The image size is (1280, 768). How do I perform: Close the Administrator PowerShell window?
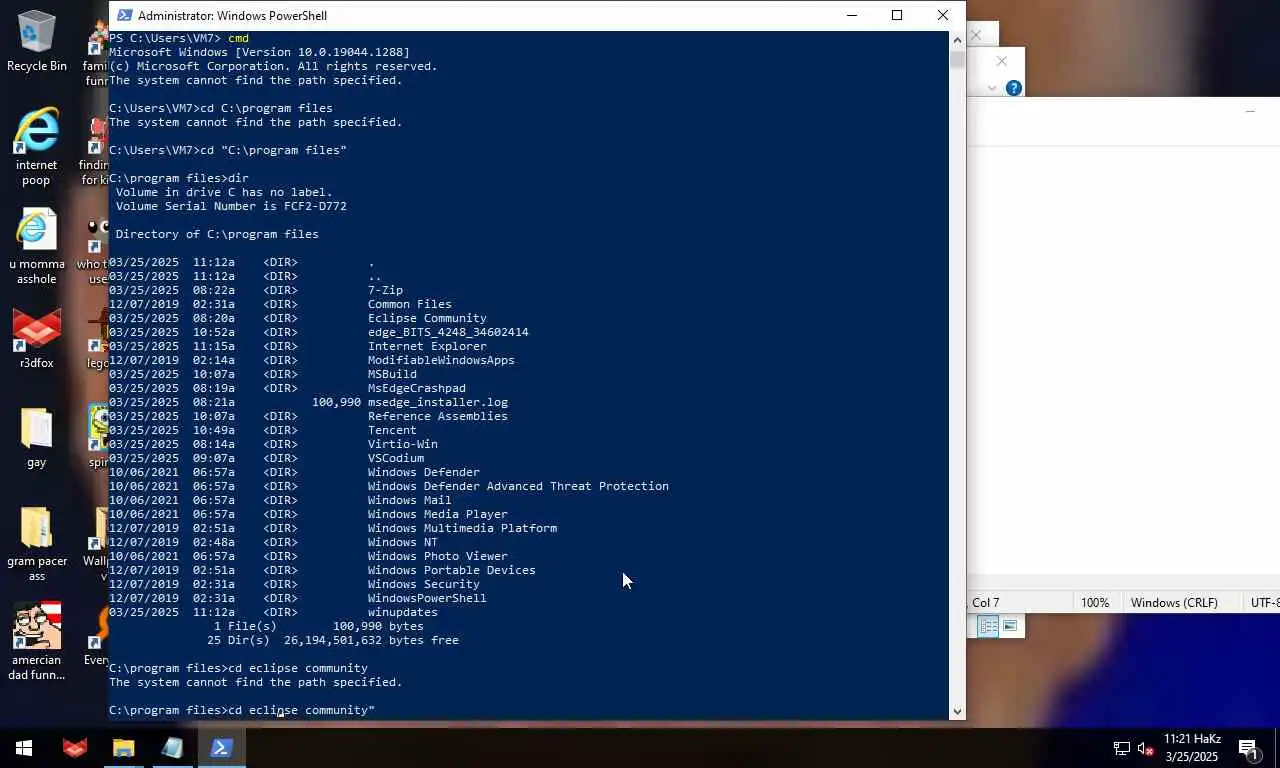tap(942, 15)
